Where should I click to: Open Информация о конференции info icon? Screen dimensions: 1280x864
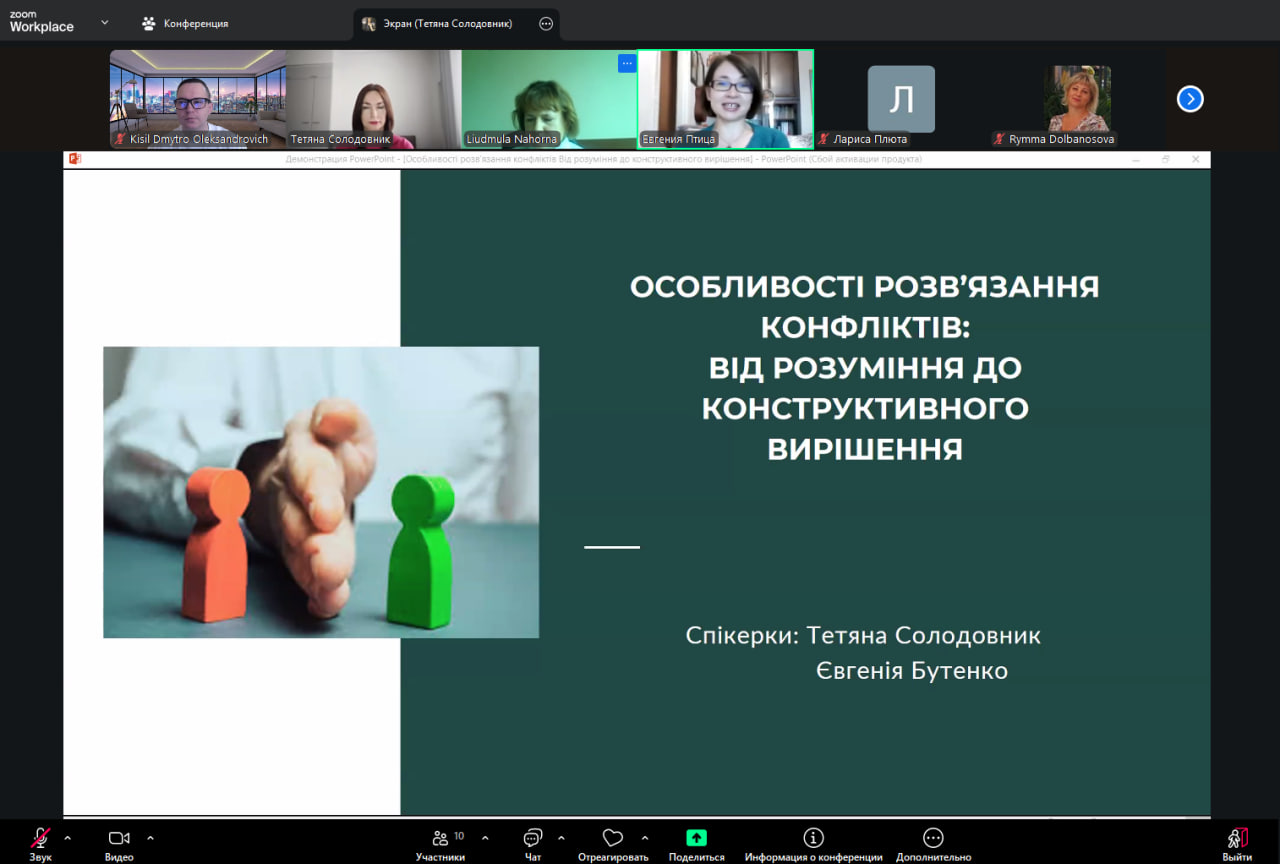[813, 838]
